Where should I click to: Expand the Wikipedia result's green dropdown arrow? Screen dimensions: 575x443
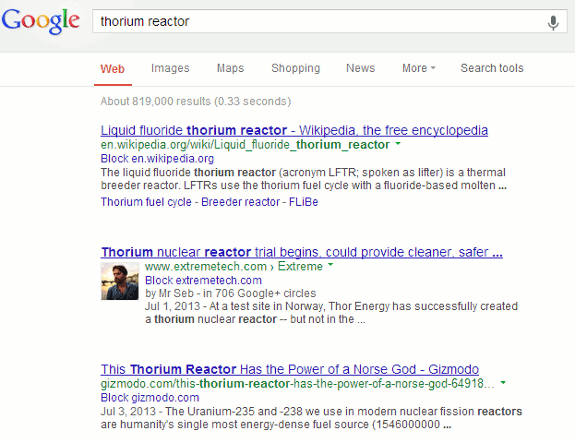398,144
